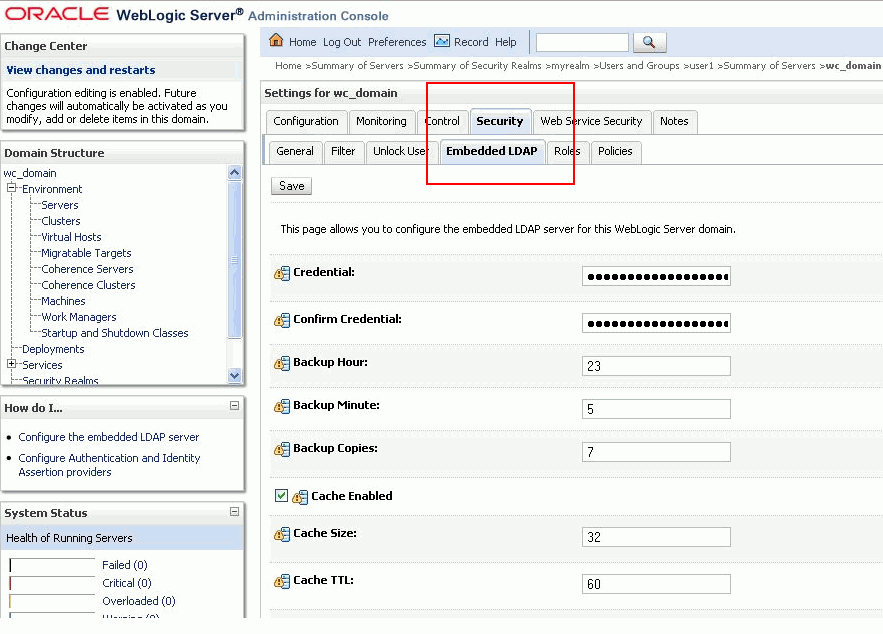Open Startup and Shutdown Classes
Image resolution: width=883 pixels, height=634 pixels.
[x=115, y=333]
